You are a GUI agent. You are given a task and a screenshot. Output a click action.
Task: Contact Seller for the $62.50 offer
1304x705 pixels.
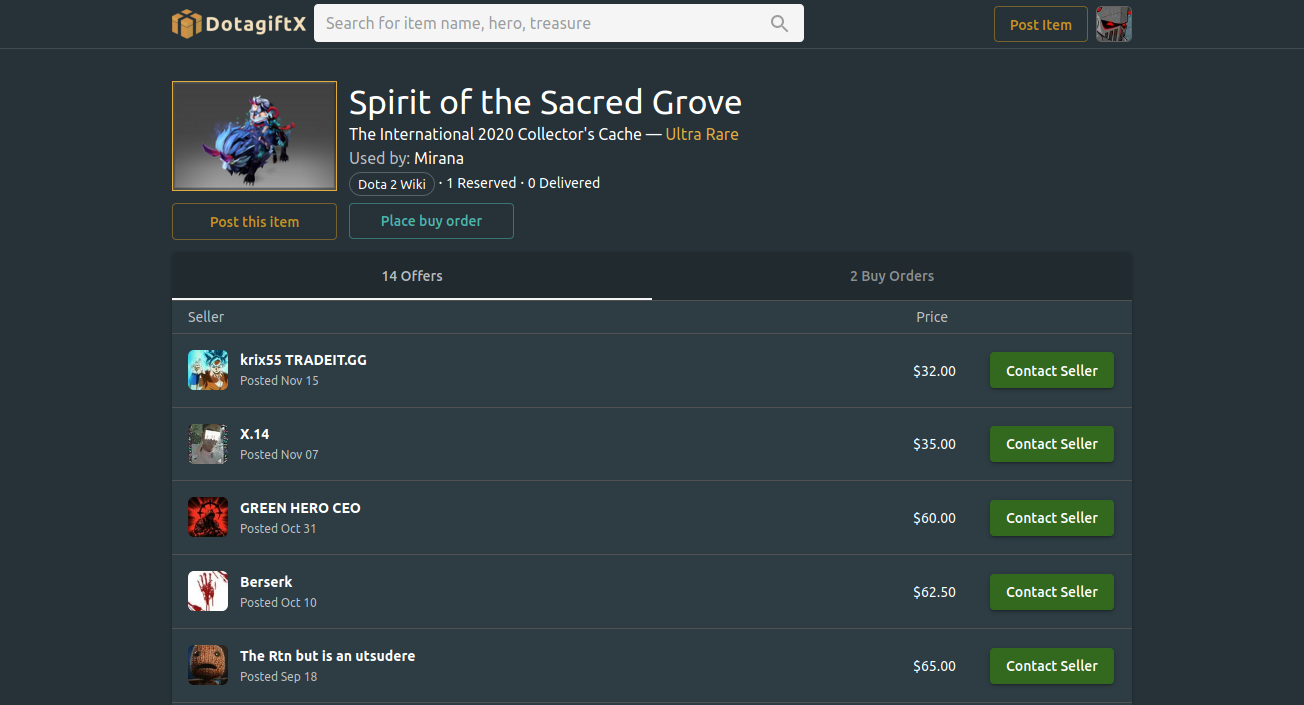pos(1051,592)
